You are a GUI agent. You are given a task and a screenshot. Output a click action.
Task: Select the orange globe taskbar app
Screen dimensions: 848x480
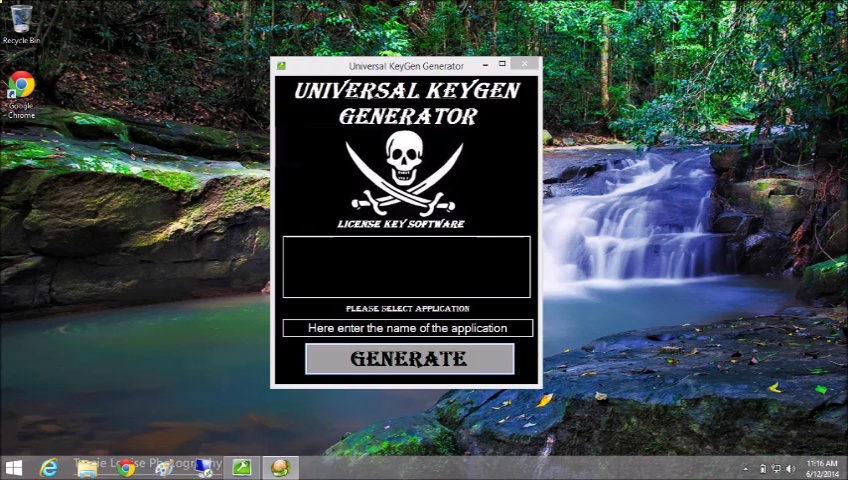click(280, 468)
